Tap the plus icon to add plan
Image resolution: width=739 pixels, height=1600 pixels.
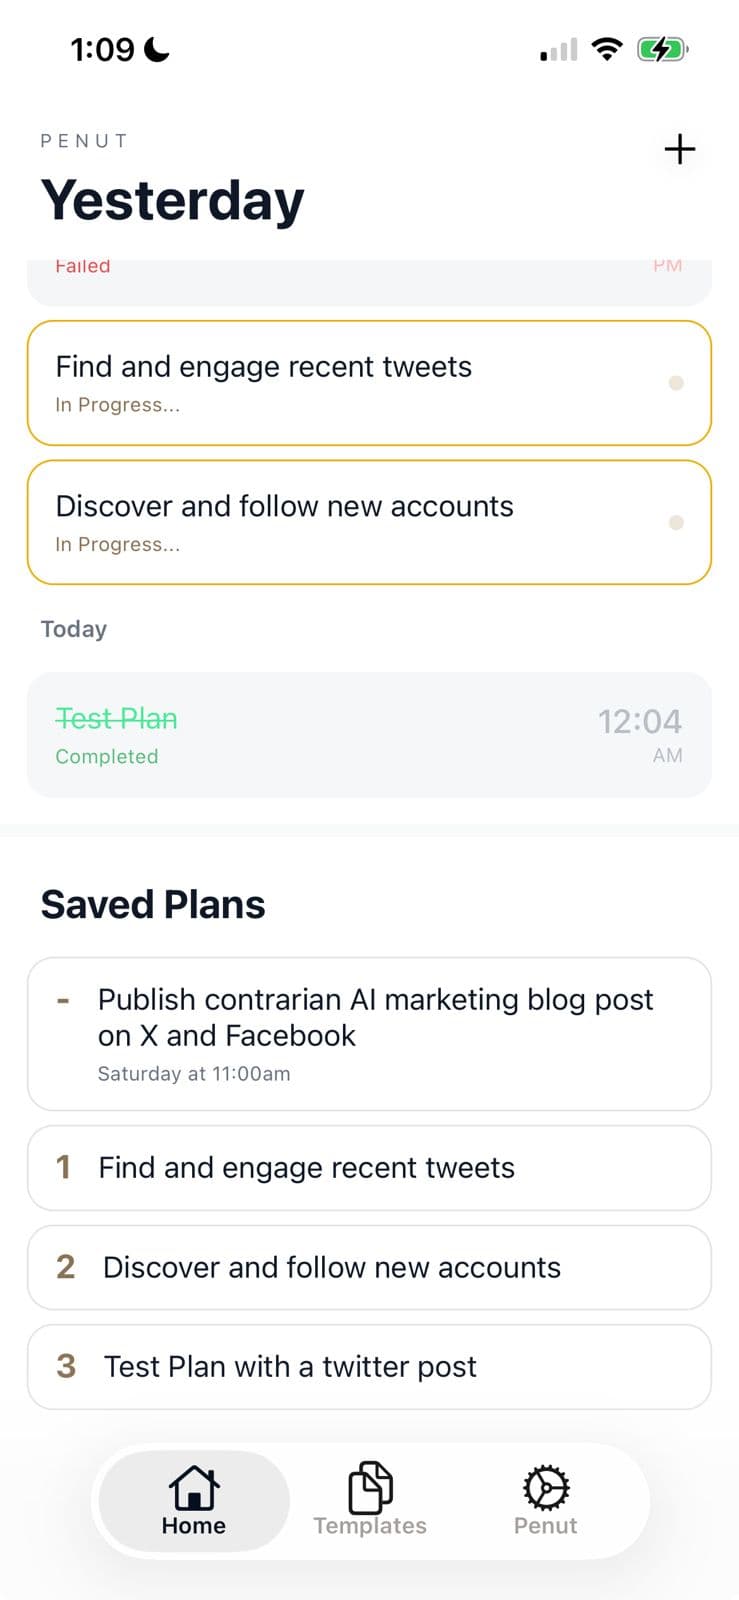(x=680, y=150)
